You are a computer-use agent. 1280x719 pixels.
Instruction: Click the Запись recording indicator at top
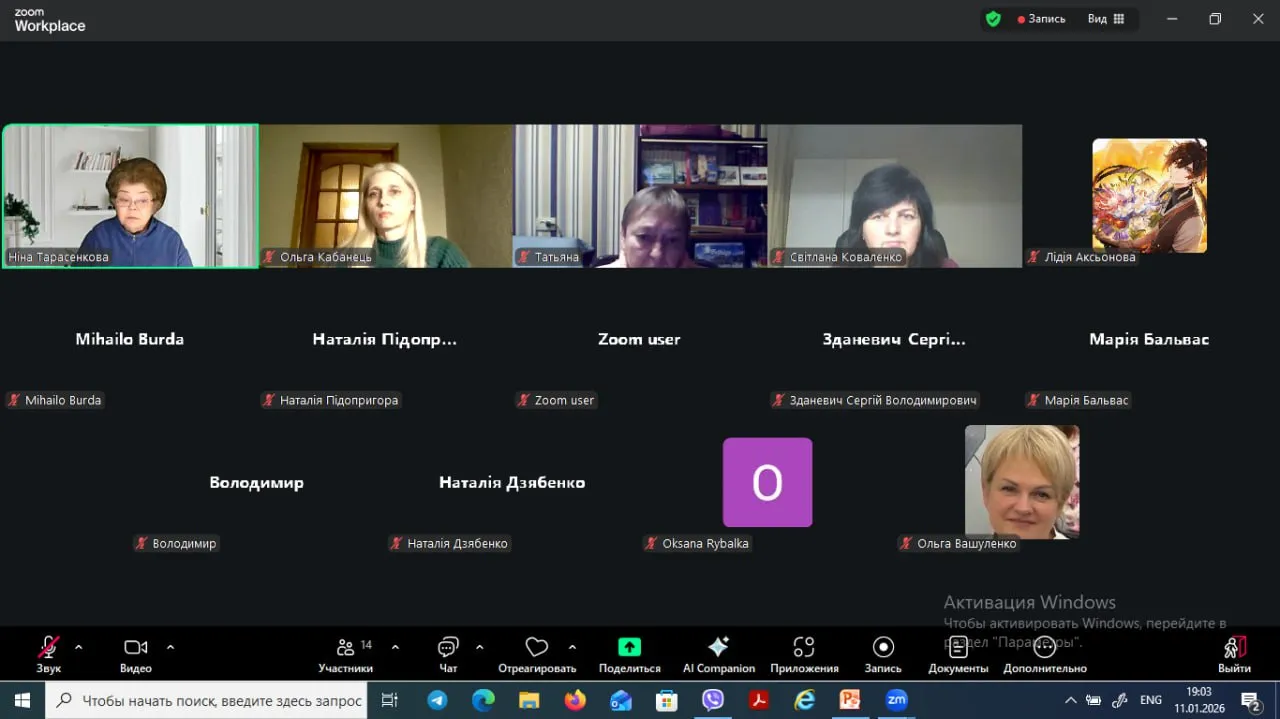coord(1042,19)
